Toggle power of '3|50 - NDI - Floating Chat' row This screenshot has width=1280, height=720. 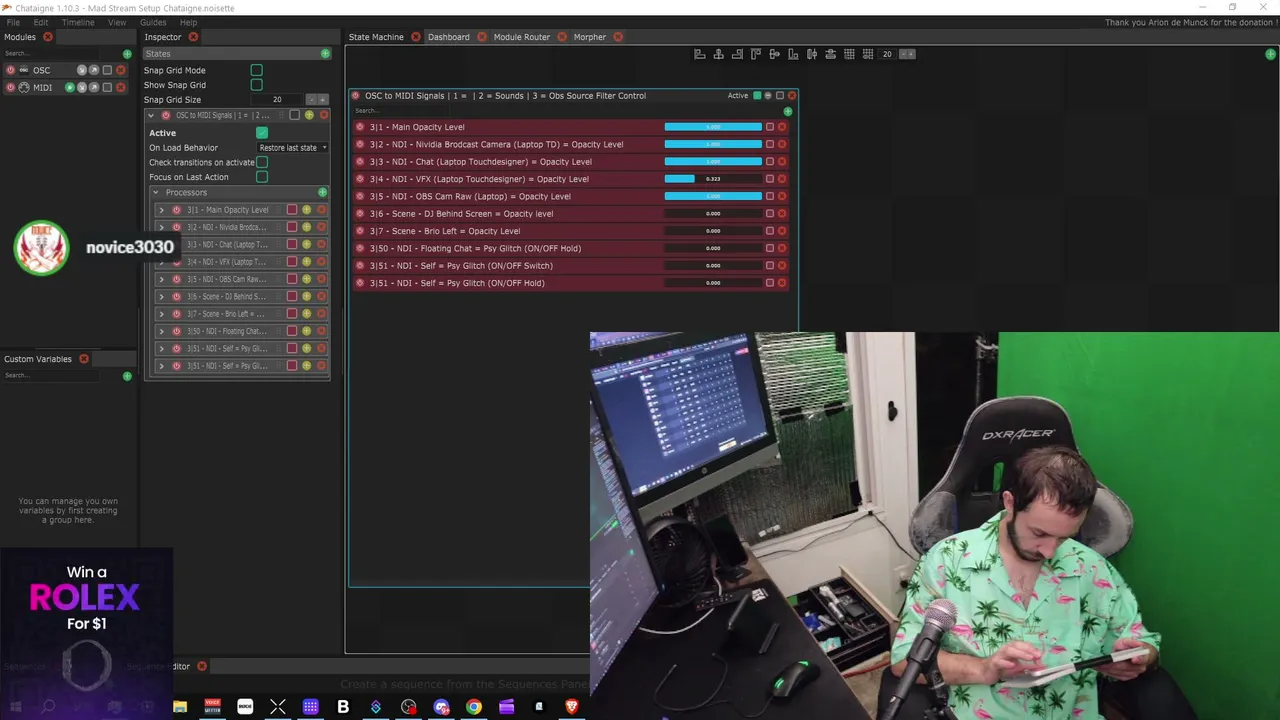360,248
